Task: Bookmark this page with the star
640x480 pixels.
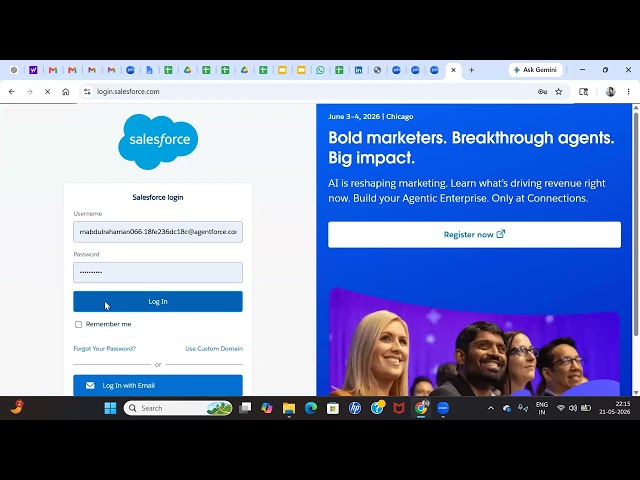Action: click(559, 92)
